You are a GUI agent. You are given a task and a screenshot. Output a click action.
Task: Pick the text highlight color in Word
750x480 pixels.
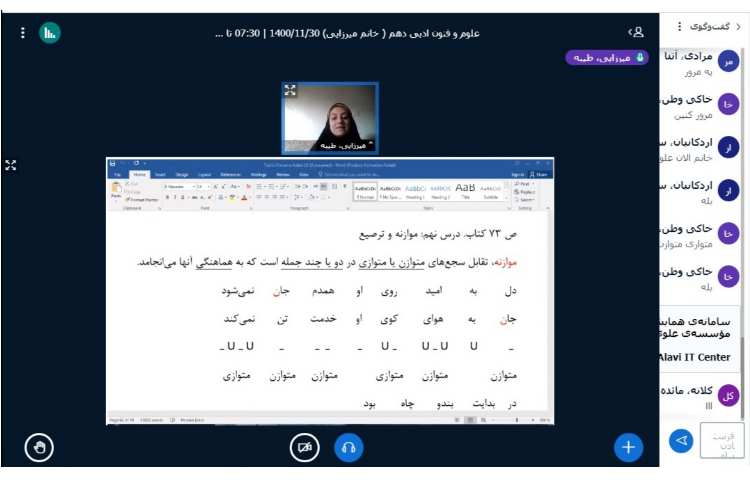tap(233, 197)
